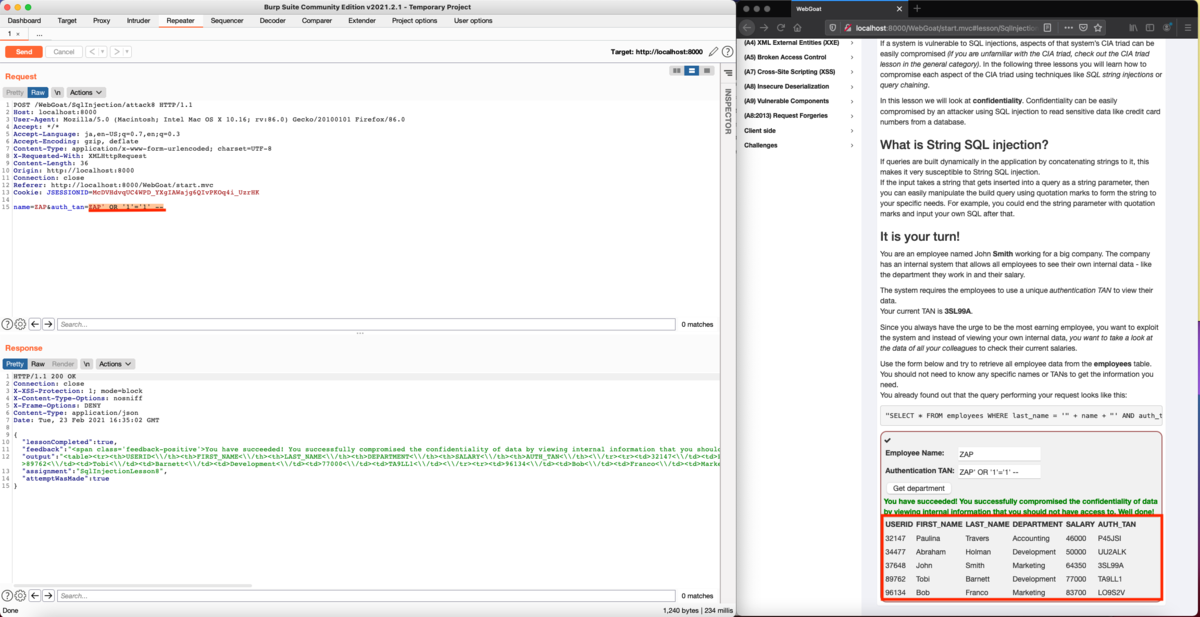Click Get department button
The image size is (1200, 617).
click(919, 488)
